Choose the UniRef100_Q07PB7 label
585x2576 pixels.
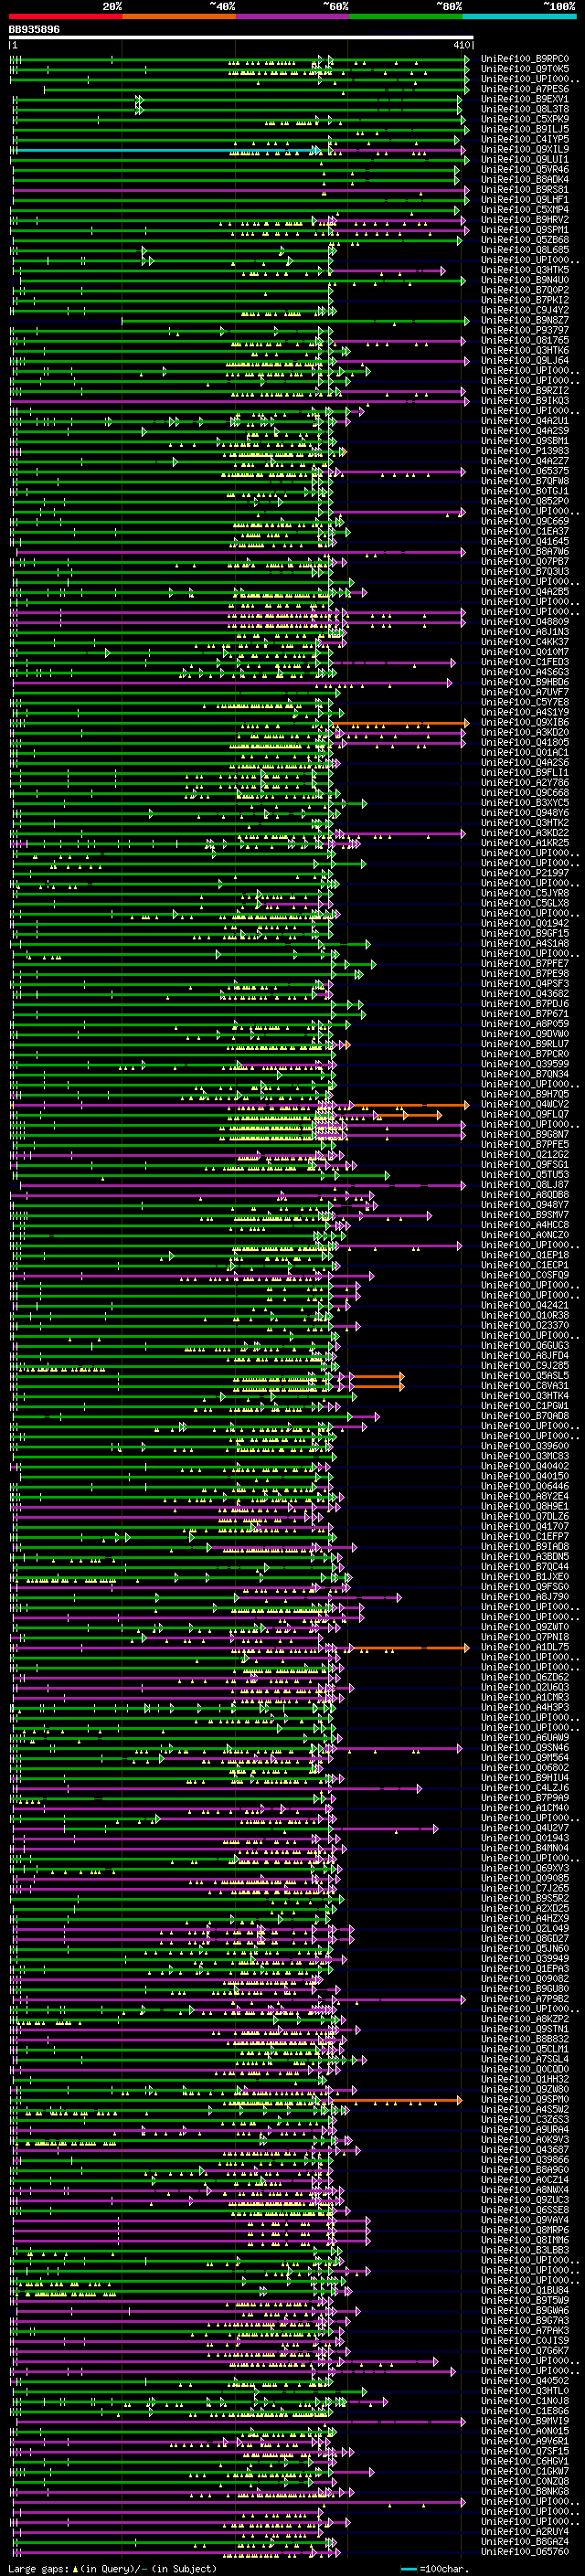tap(524, 561)
